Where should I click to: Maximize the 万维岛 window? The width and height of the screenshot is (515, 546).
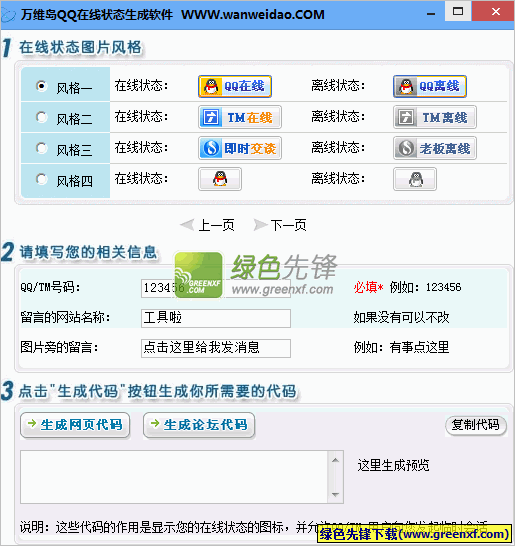coord(458,11)
